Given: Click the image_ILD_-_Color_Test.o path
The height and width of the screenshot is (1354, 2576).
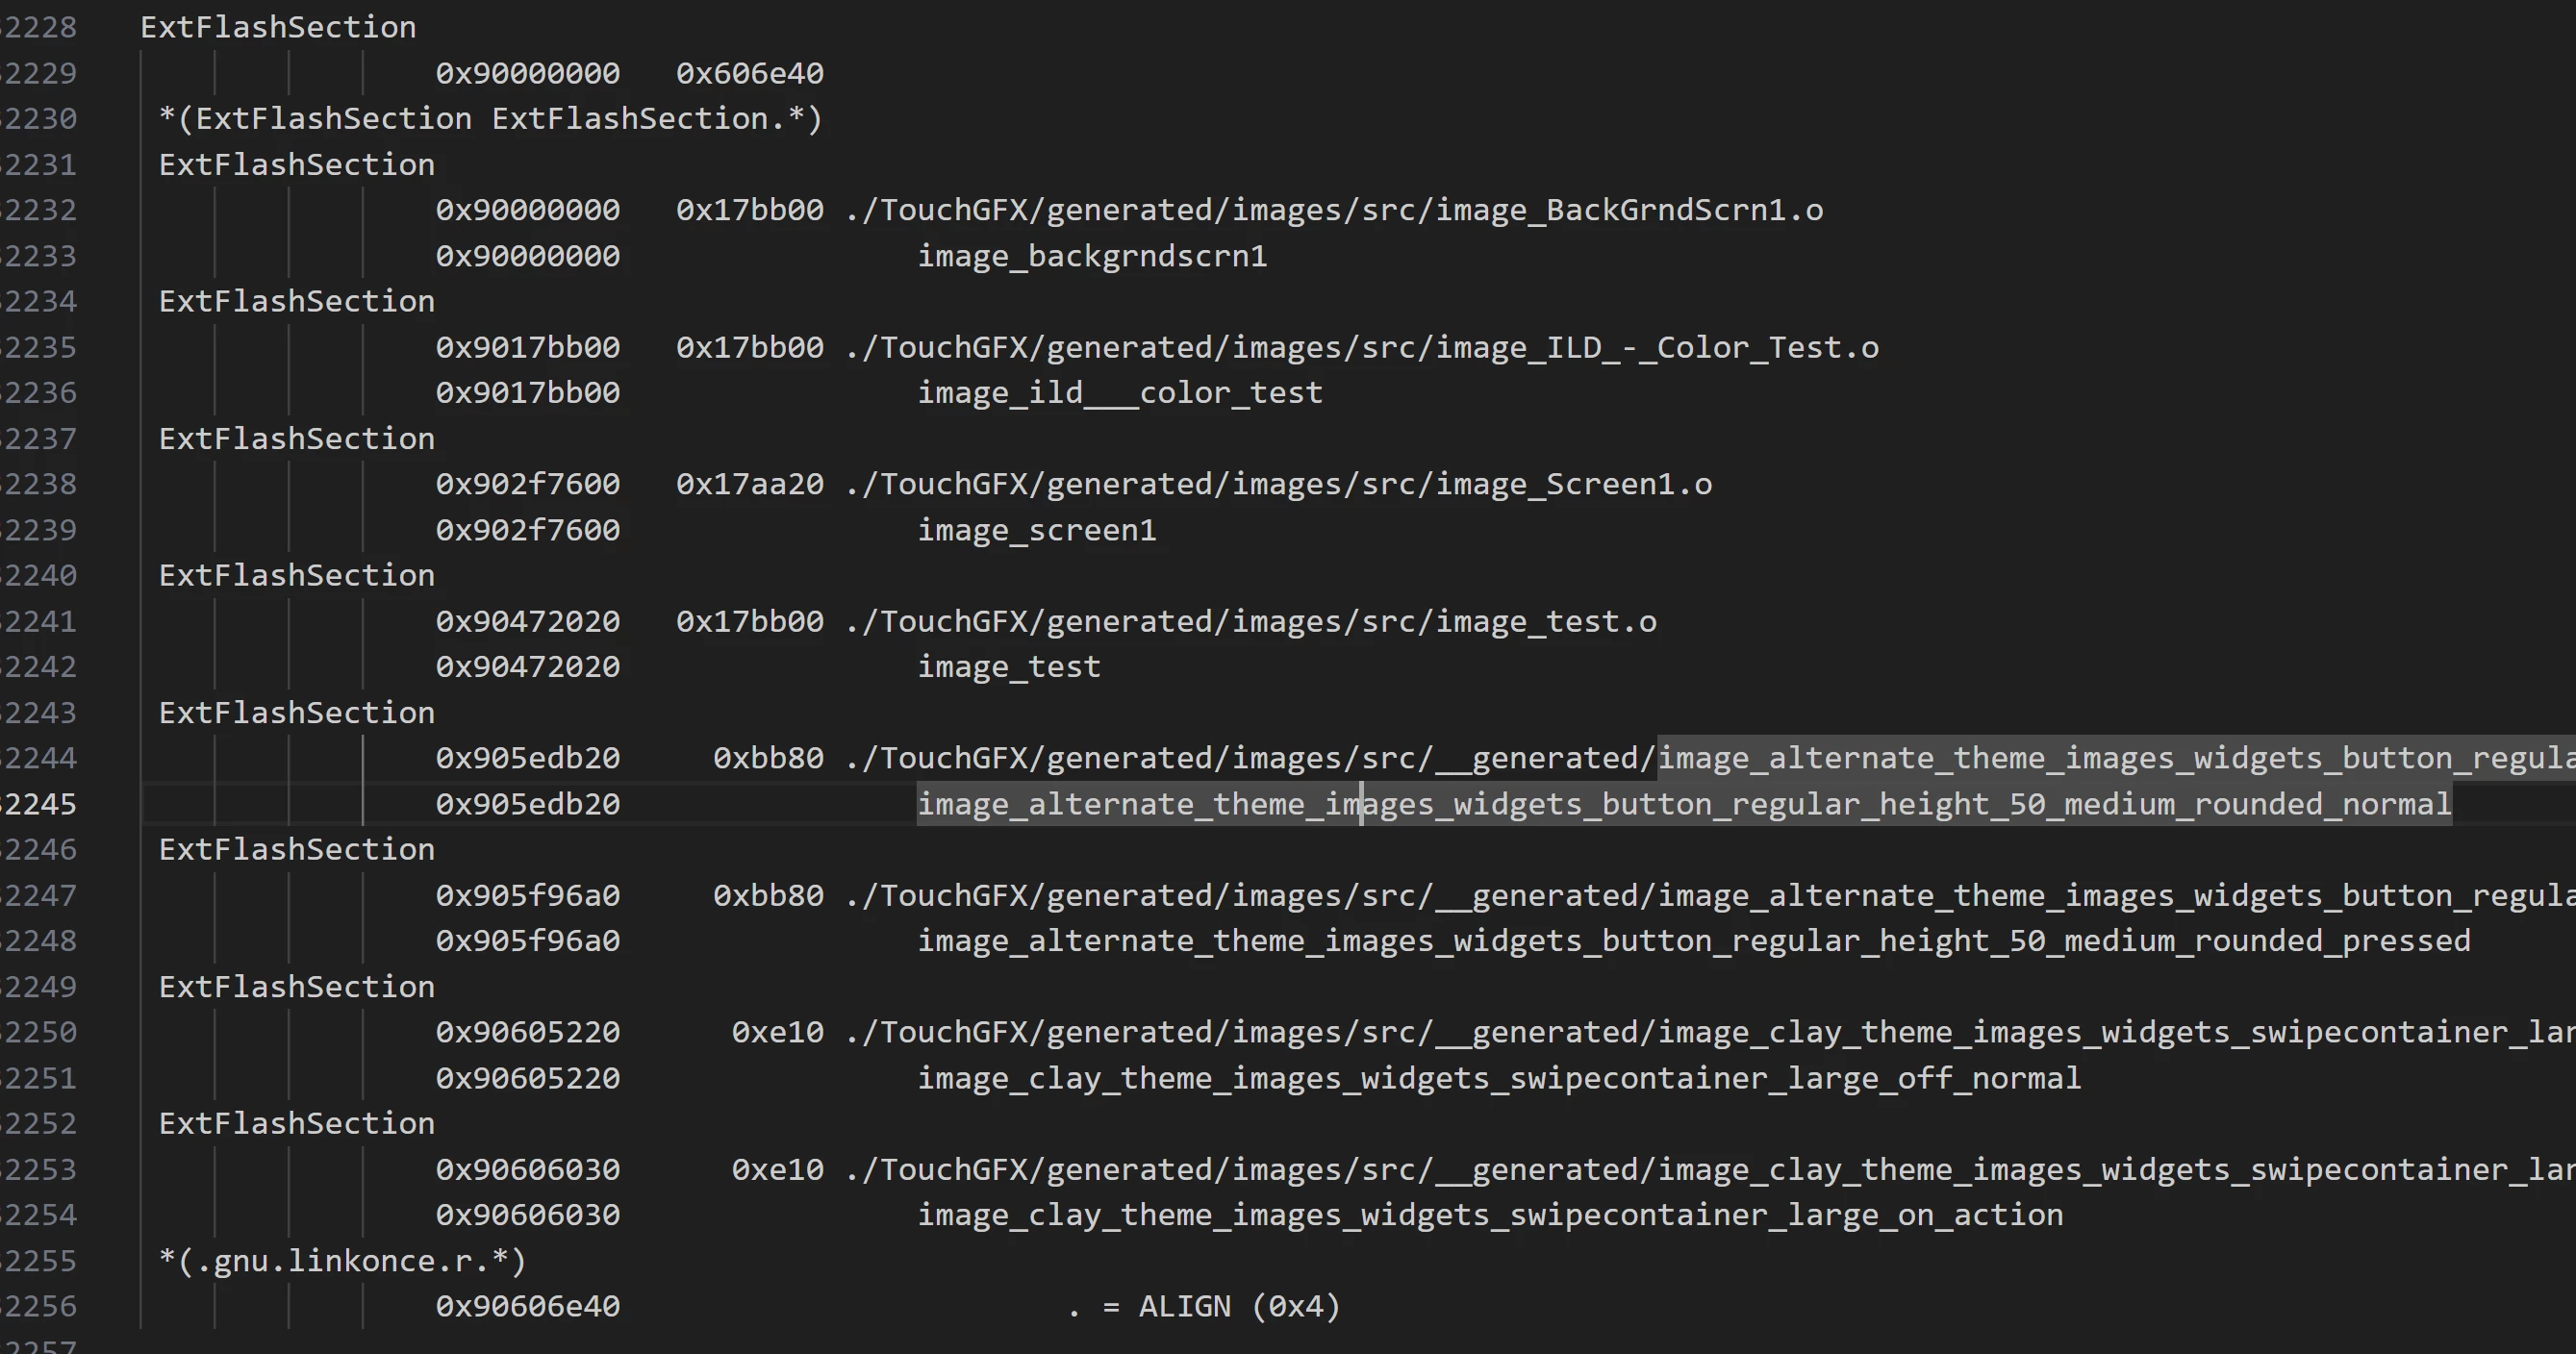Looking at the screenshot, I should 1362,347.
